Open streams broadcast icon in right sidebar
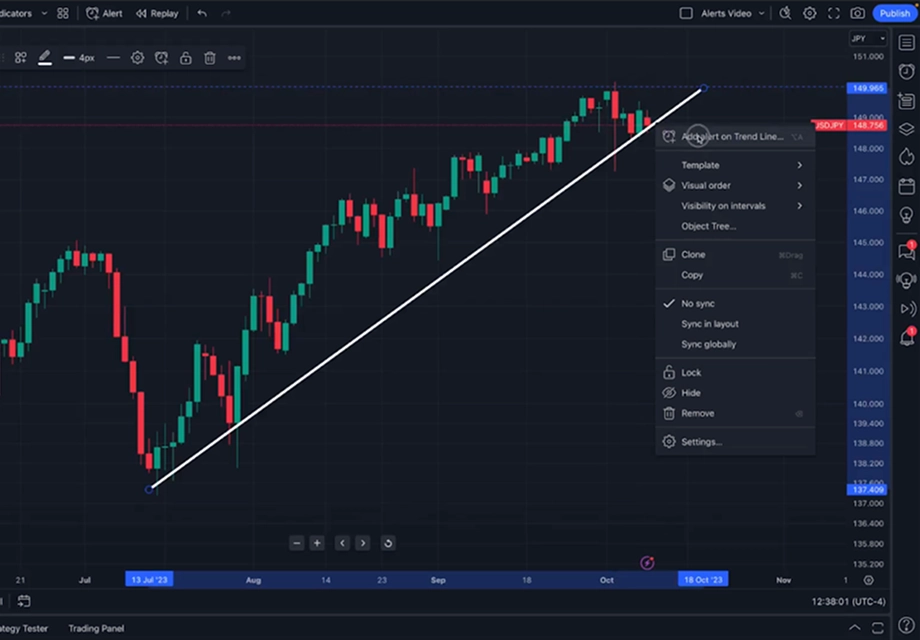The width and height of the screenshot is (920, 640). [x=907, y=309]
